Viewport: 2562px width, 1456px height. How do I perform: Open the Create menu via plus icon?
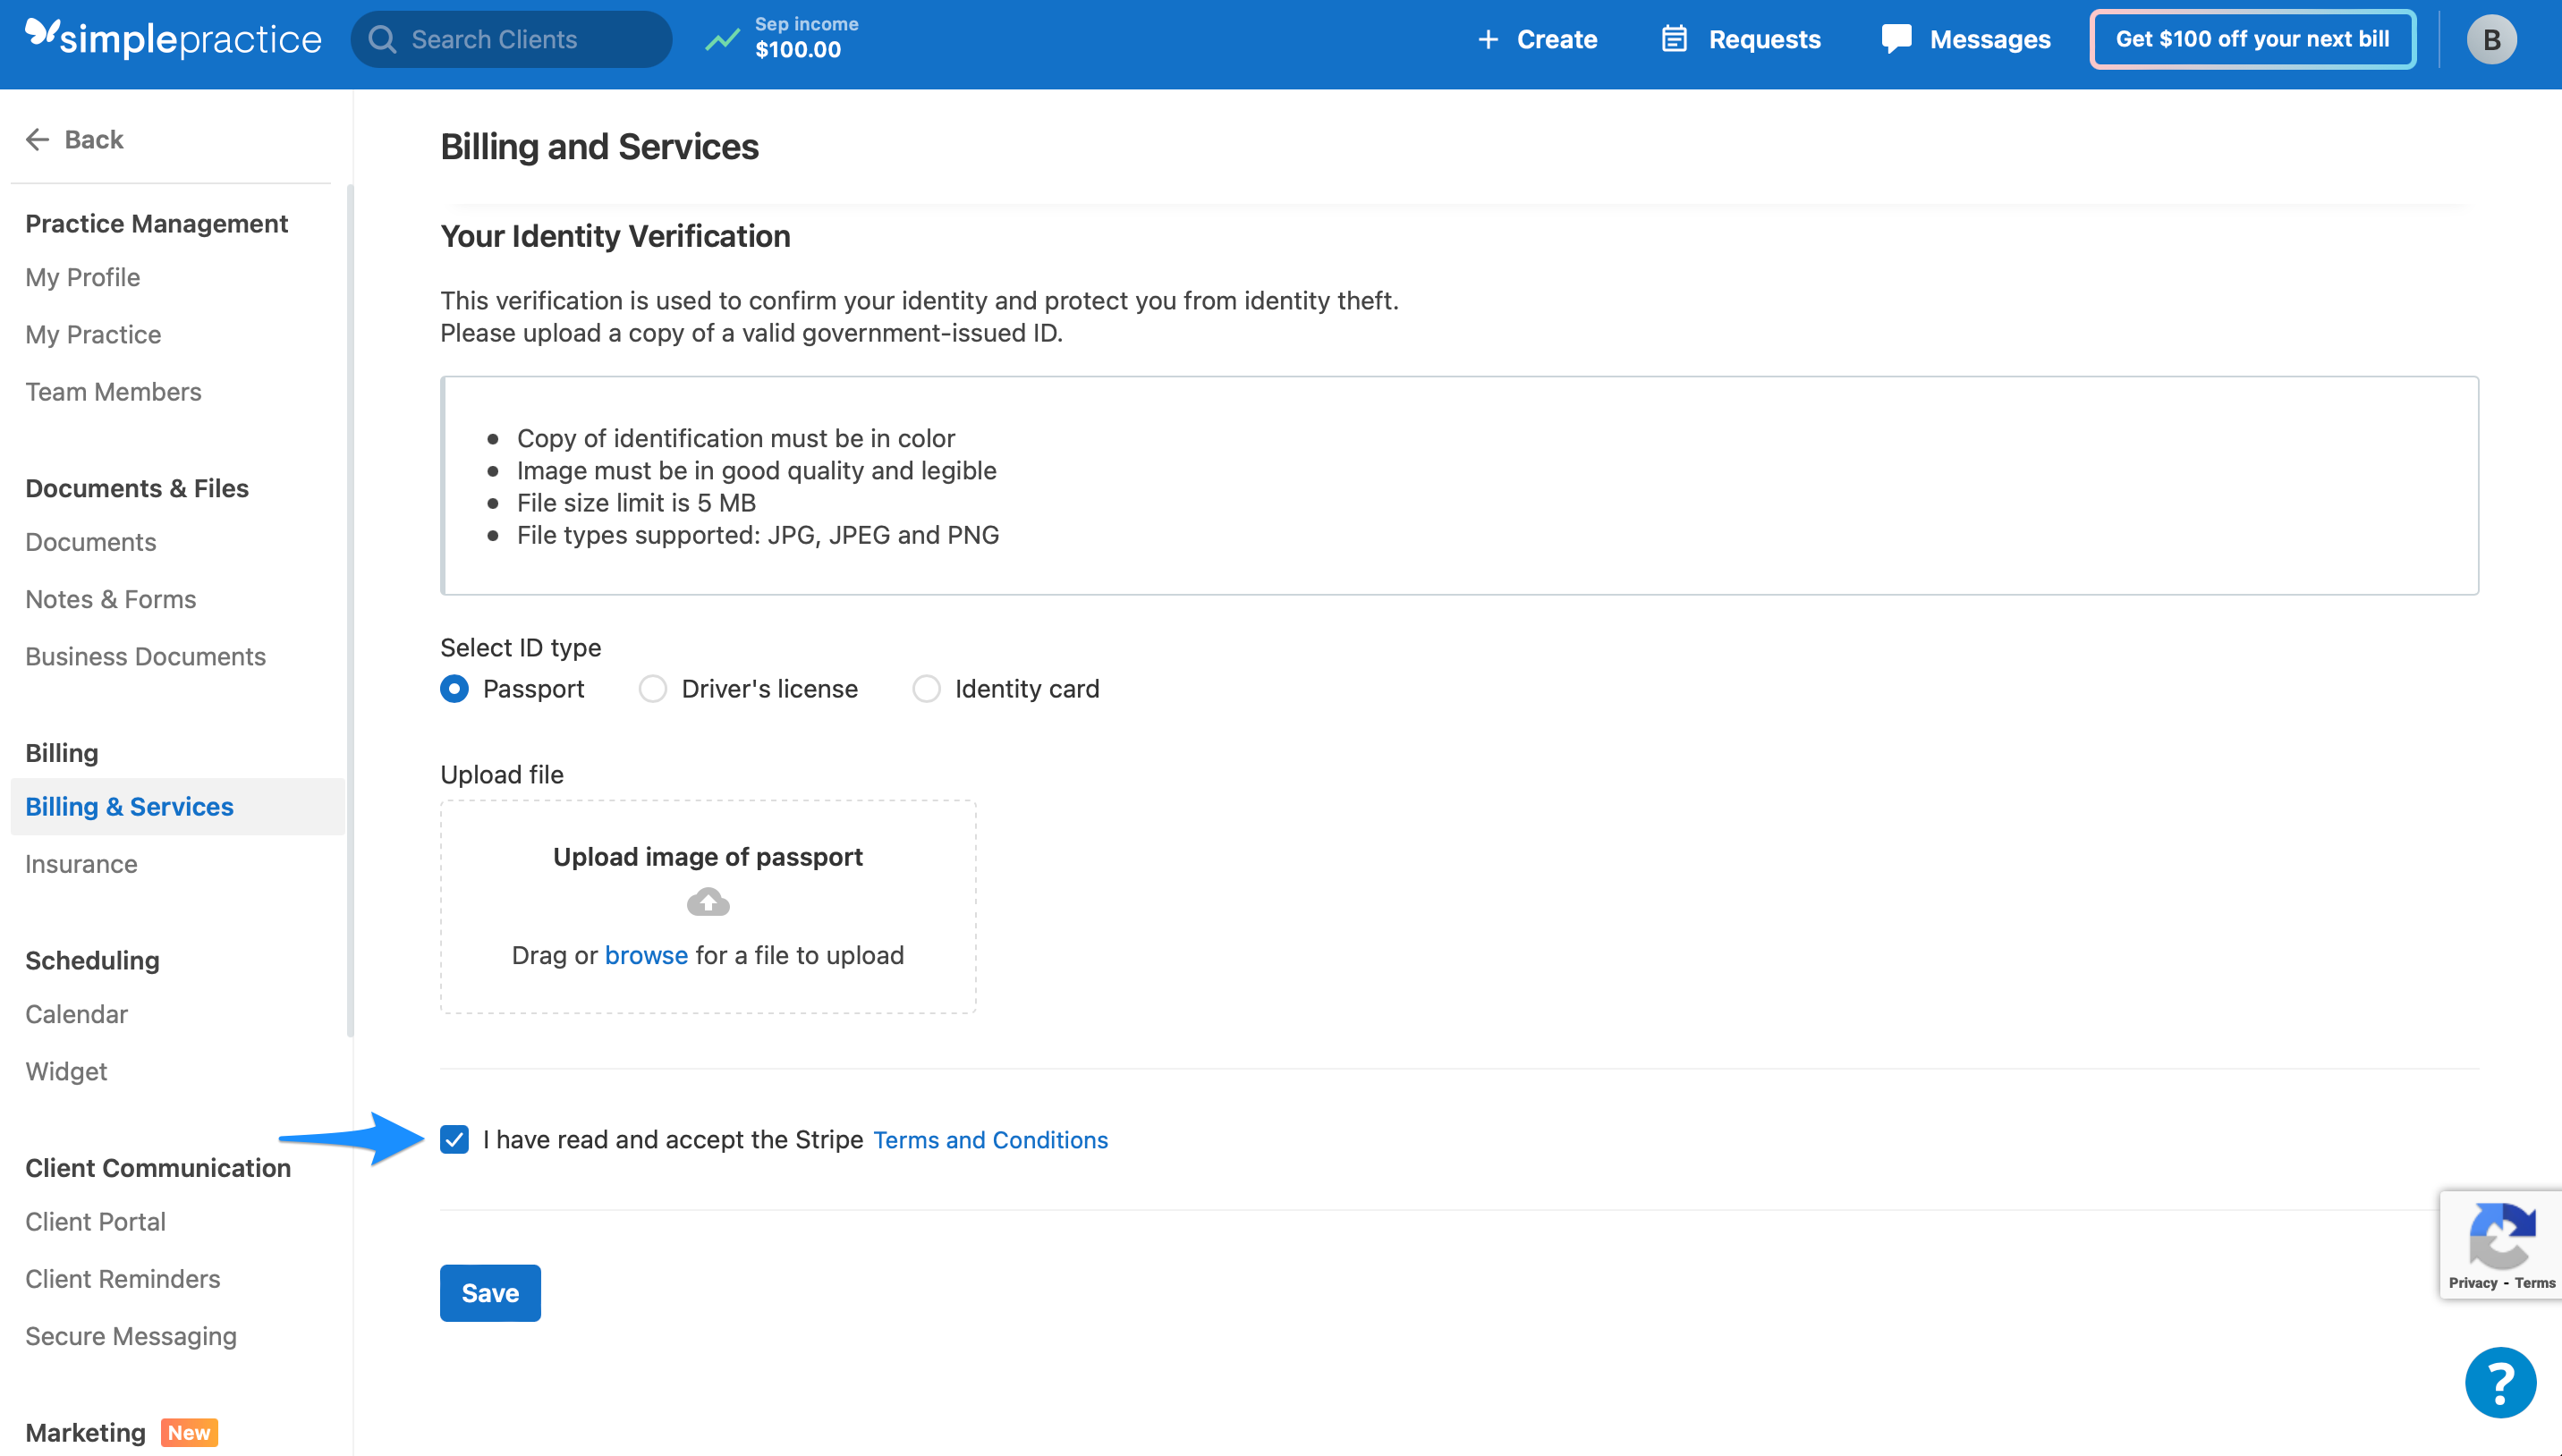1489,39
